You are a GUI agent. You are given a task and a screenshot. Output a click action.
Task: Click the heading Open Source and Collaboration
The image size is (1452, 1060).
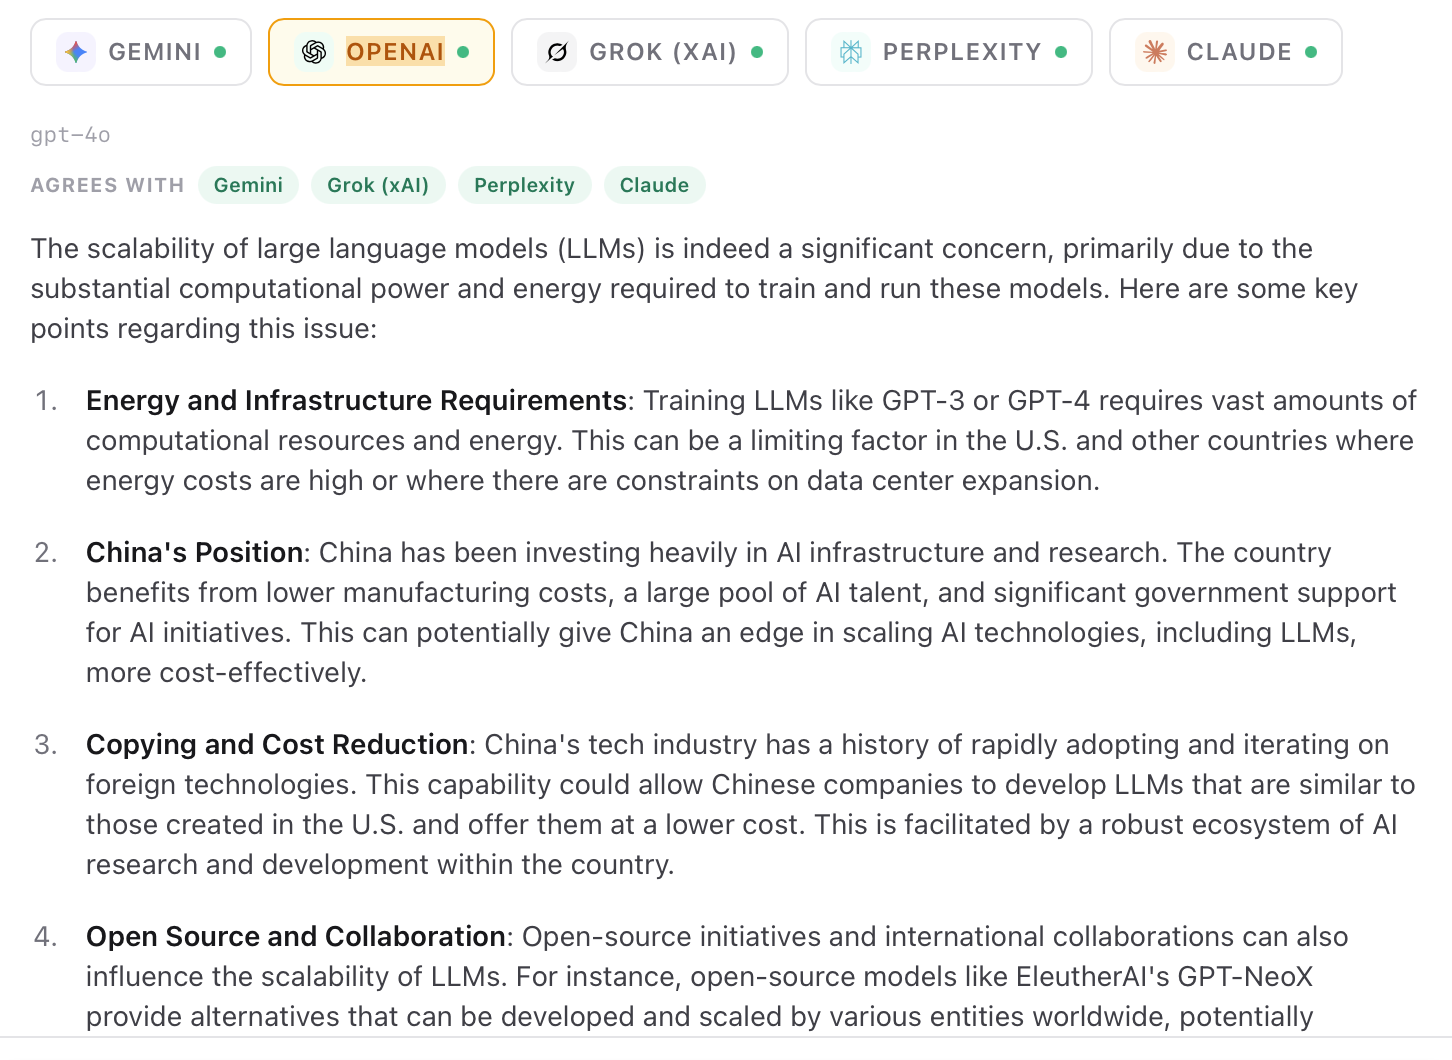click(295, 937)
